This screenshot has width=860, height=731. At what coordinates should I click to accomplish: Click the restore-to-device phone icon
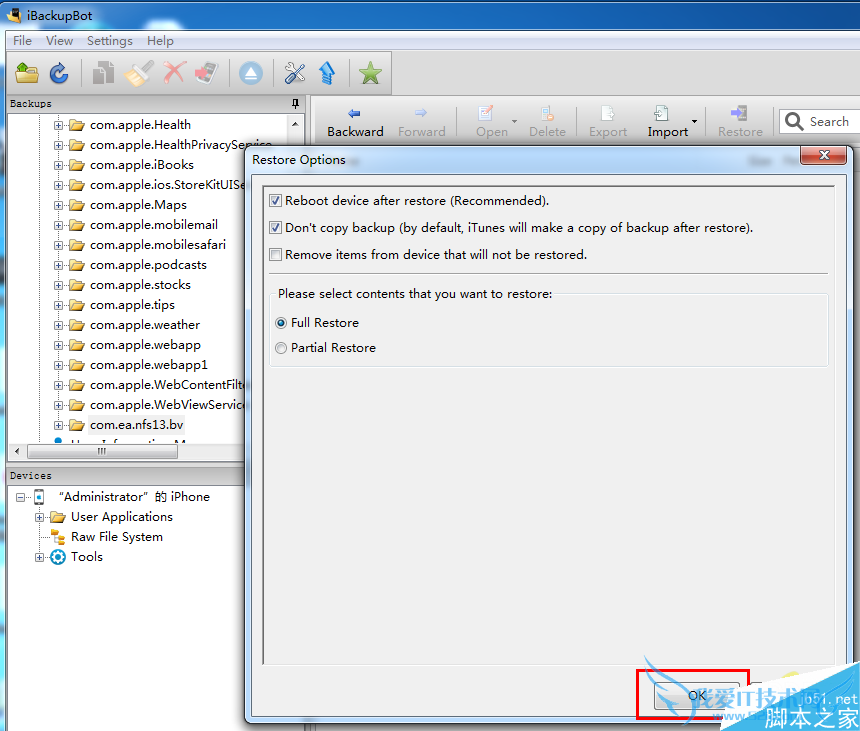pos(207,73)
